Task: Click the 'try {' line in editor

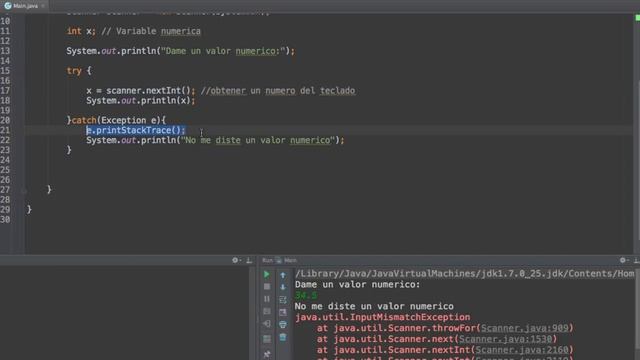Action: tap(79, 71)
